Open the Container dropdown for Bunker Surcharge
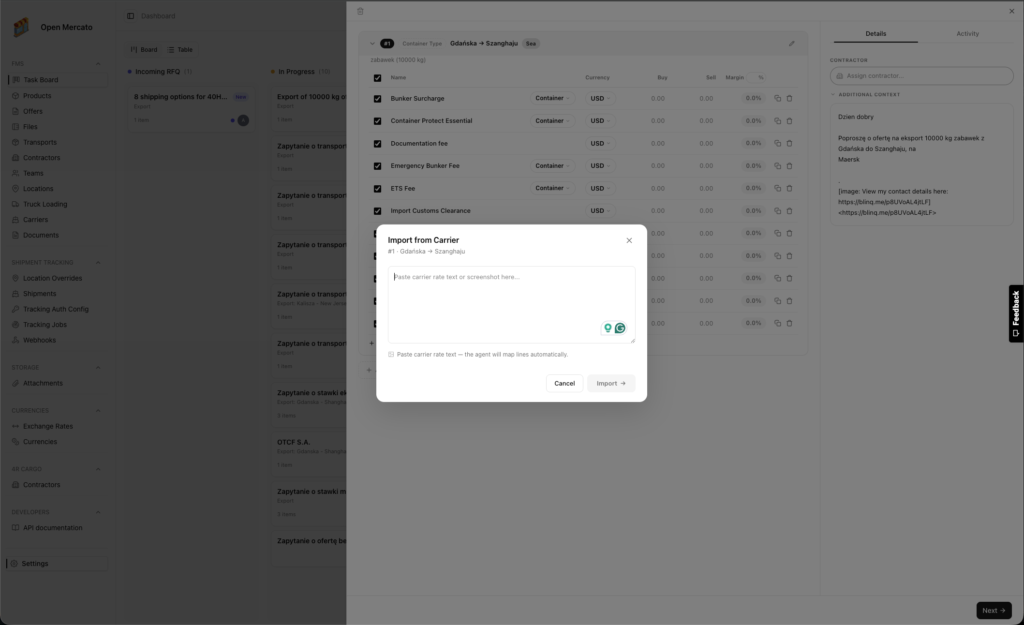This screenshot has height=625, width=1024. pos(552,98)
